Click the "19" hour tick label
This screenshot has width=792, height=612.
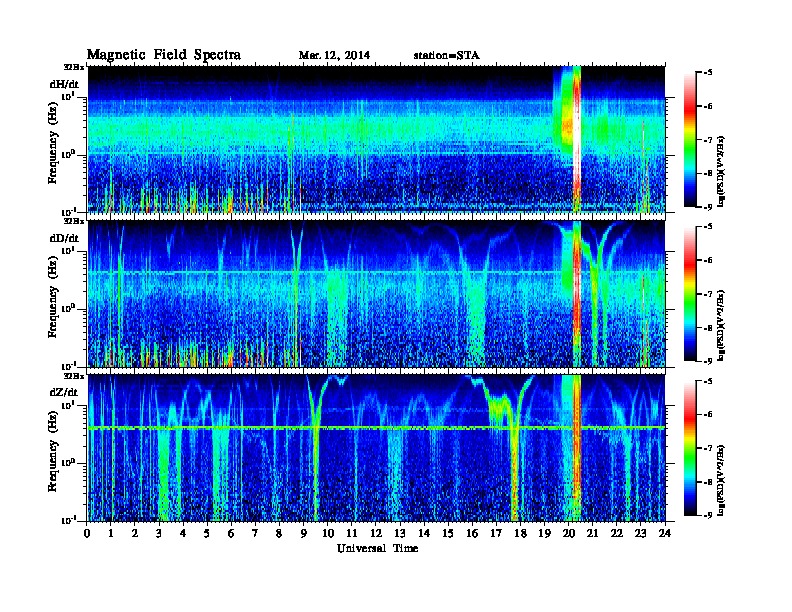544,533
